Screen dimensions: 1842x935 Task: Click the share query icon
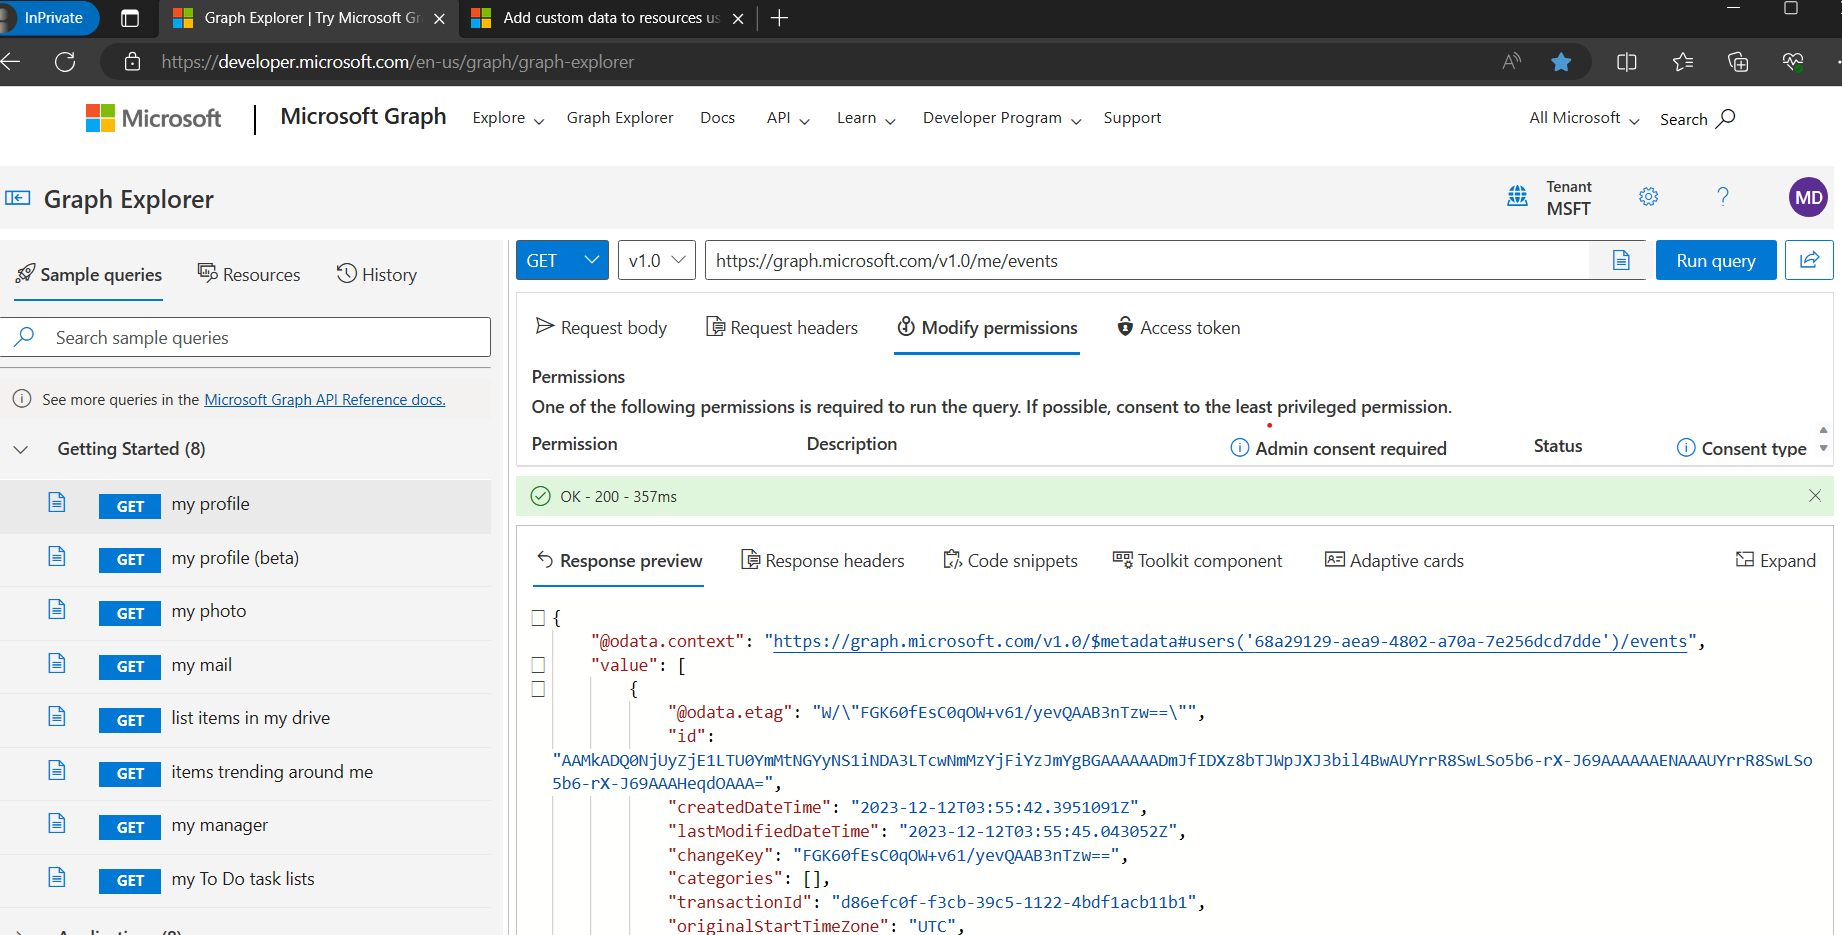[1809, 260]
